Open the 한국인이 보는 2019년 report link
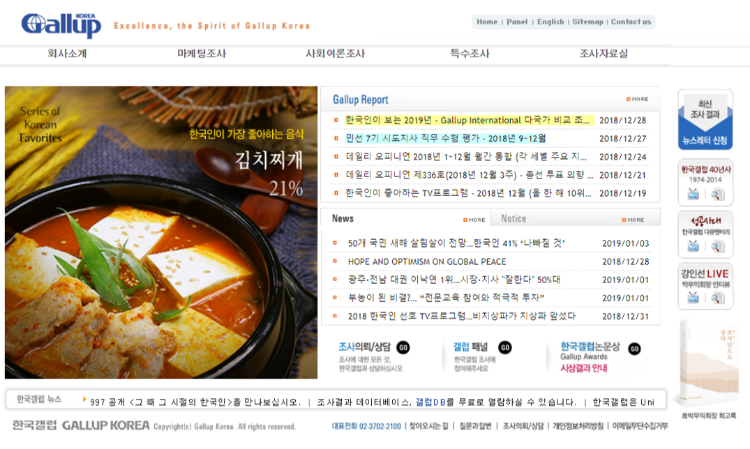The height and width of the screenshot is (449, 750). pyautogui.click(x=469, y=120)
